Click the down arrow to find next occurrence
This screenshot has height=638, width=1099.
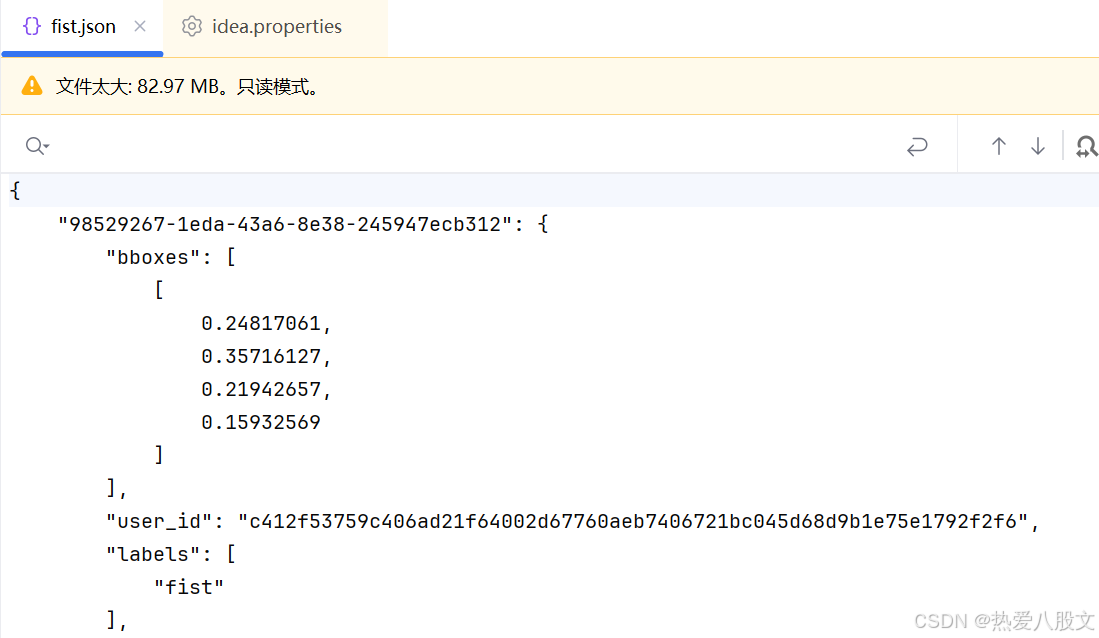pos(1038,146)
